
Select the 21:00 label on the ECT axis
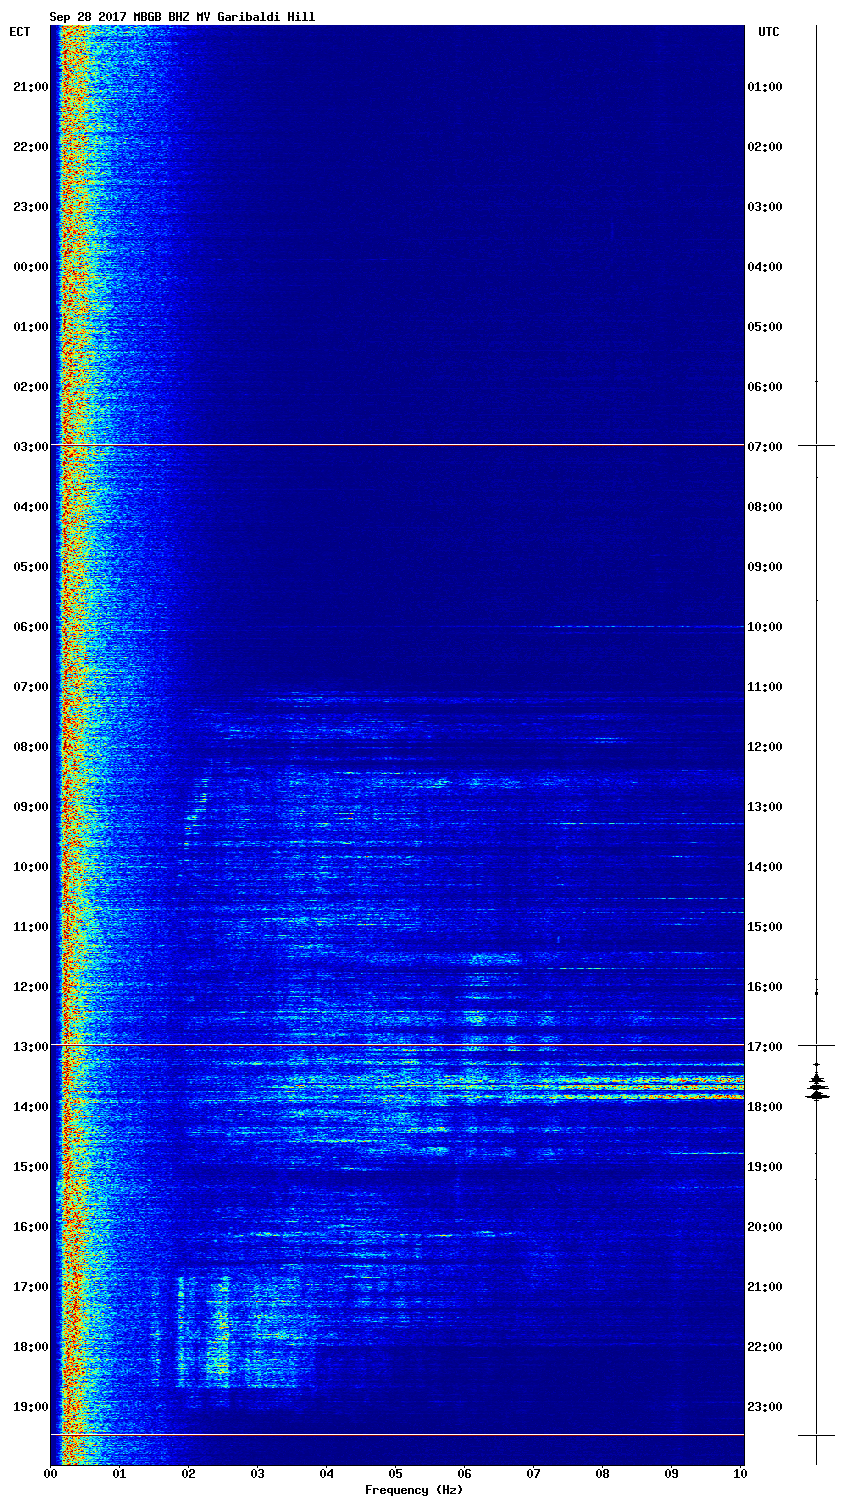[31, 87]
